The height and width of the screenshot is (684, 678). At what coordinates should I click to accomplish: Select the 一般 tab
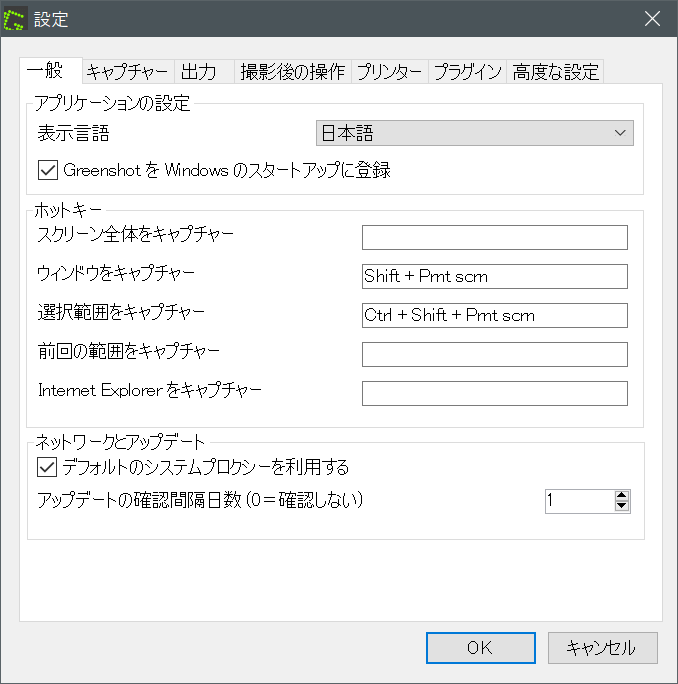pos(50,71)
